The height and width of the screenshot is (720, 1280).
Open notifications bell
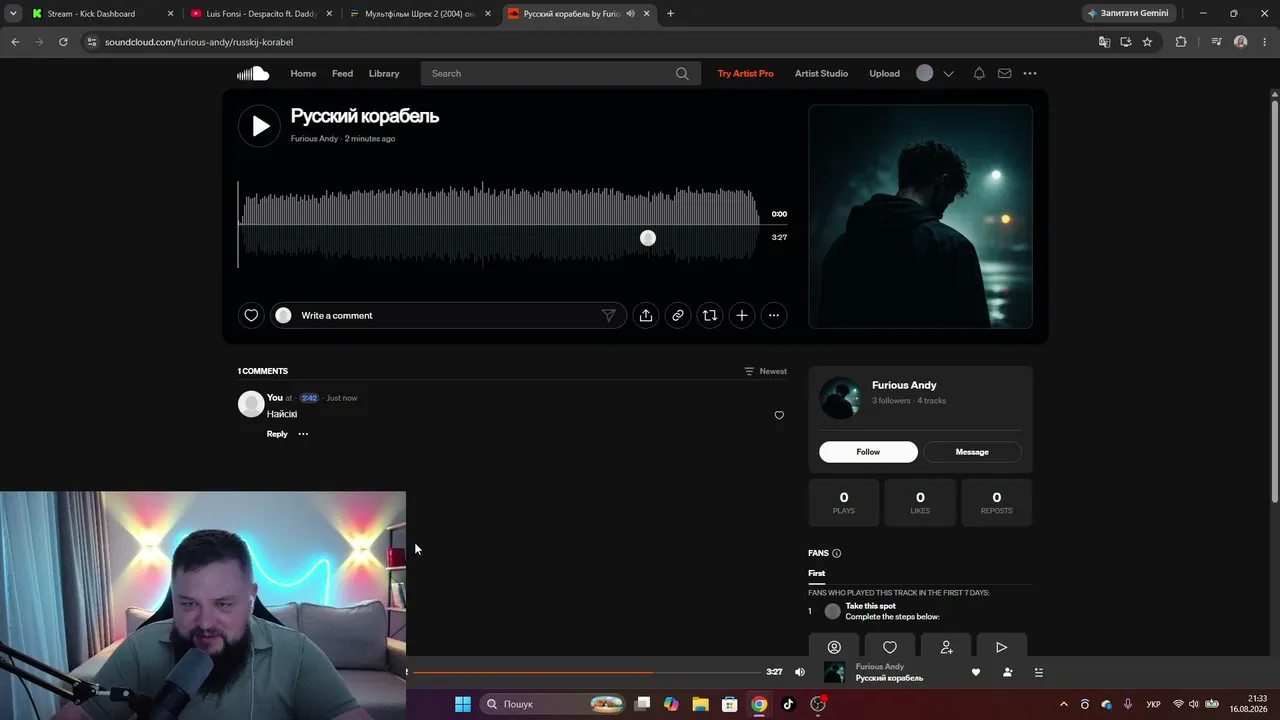[979, 73]
